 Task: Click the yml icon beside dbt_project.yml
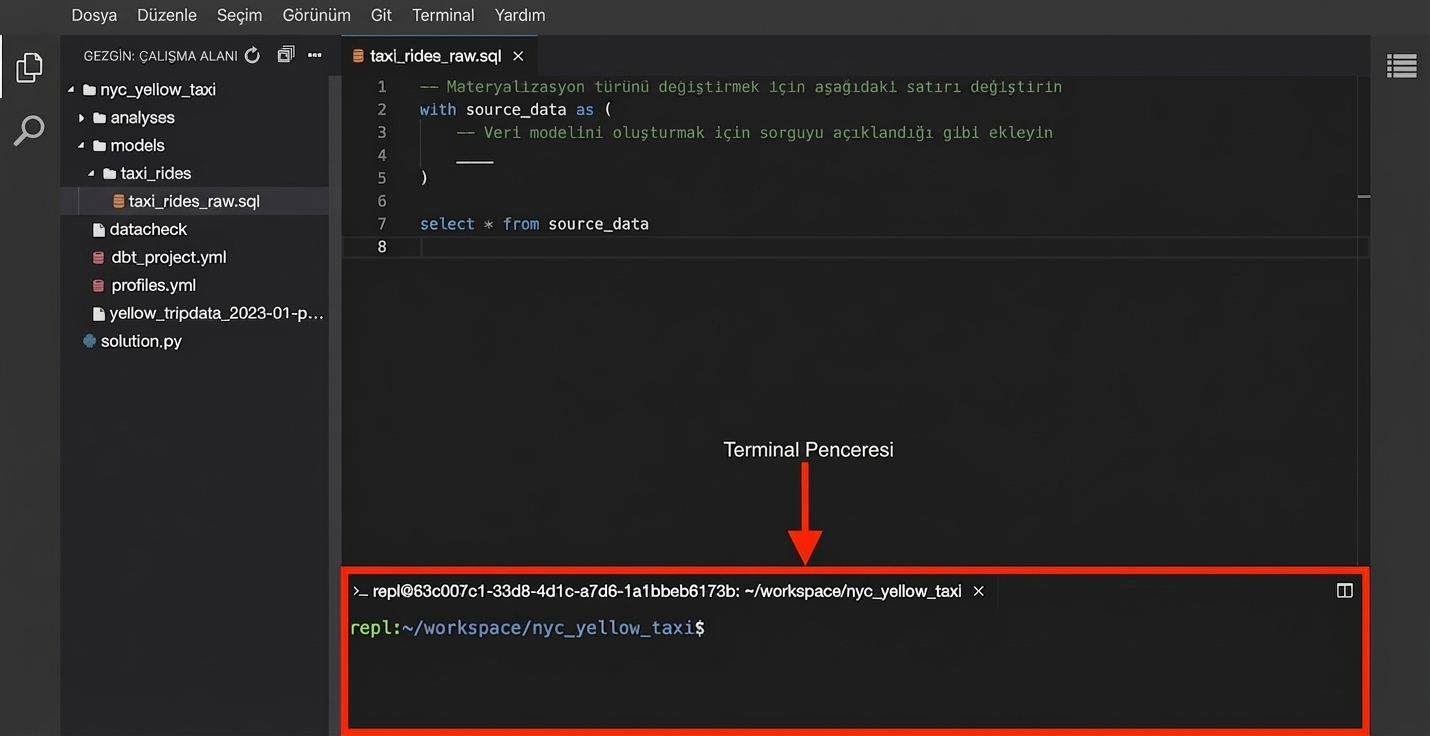pyautogui.click(x=98, y=257)
